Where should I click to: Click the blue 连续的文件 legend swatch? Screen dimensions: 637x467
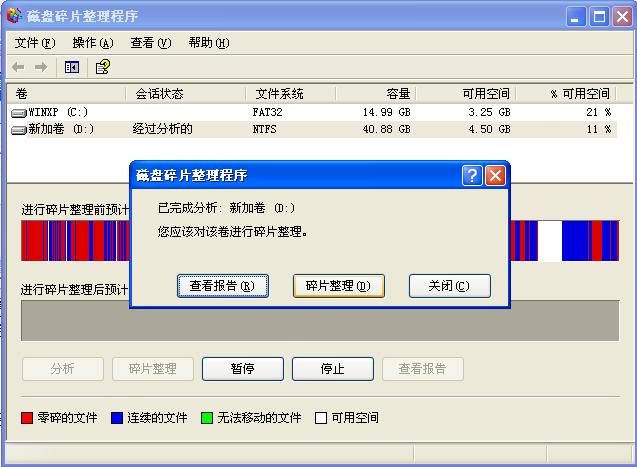point(117,418)
